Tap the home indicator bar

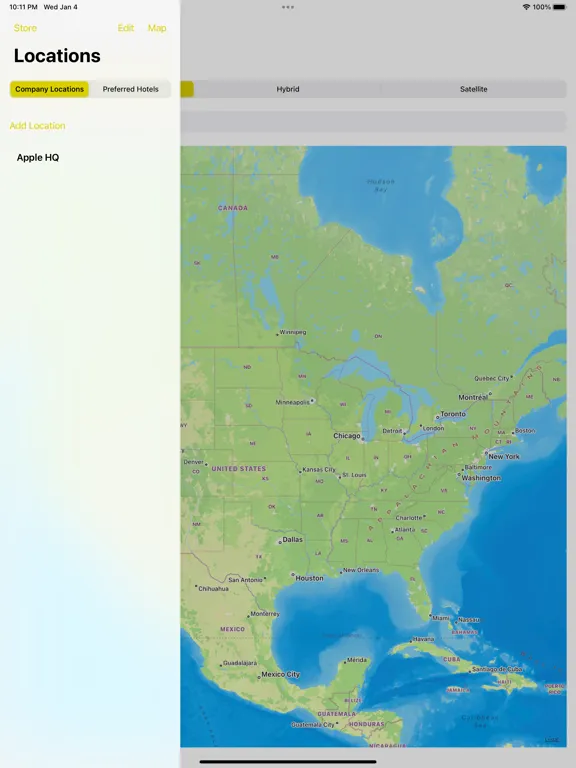(288, 762)
